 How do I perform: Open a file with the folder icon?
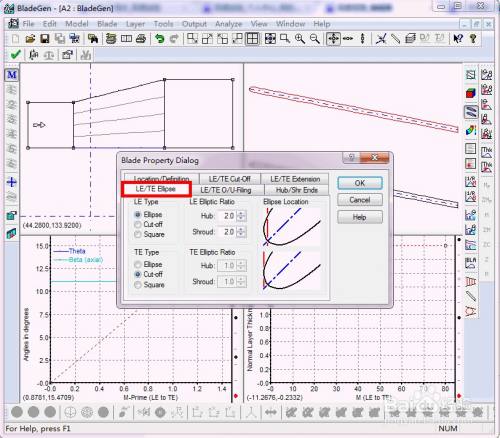point(30,39)
